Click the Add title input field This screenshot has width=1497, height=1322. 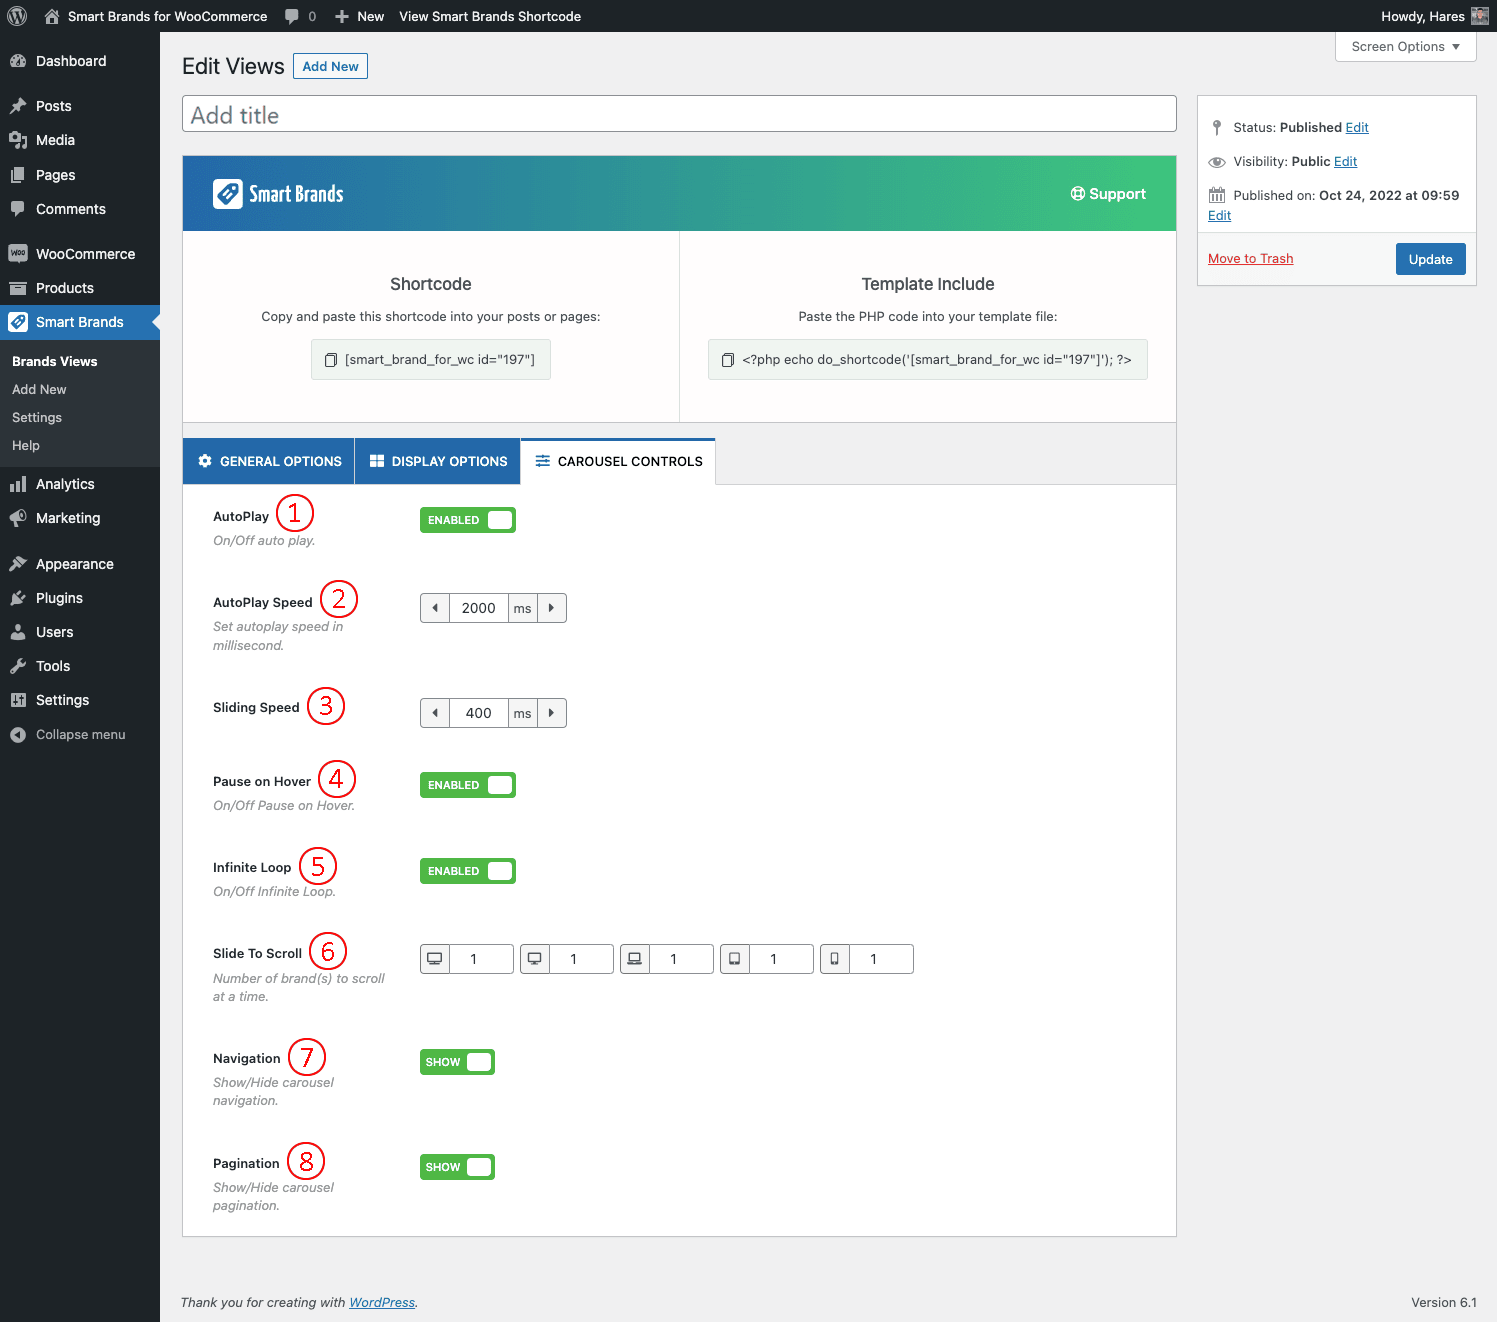[679, 114]
